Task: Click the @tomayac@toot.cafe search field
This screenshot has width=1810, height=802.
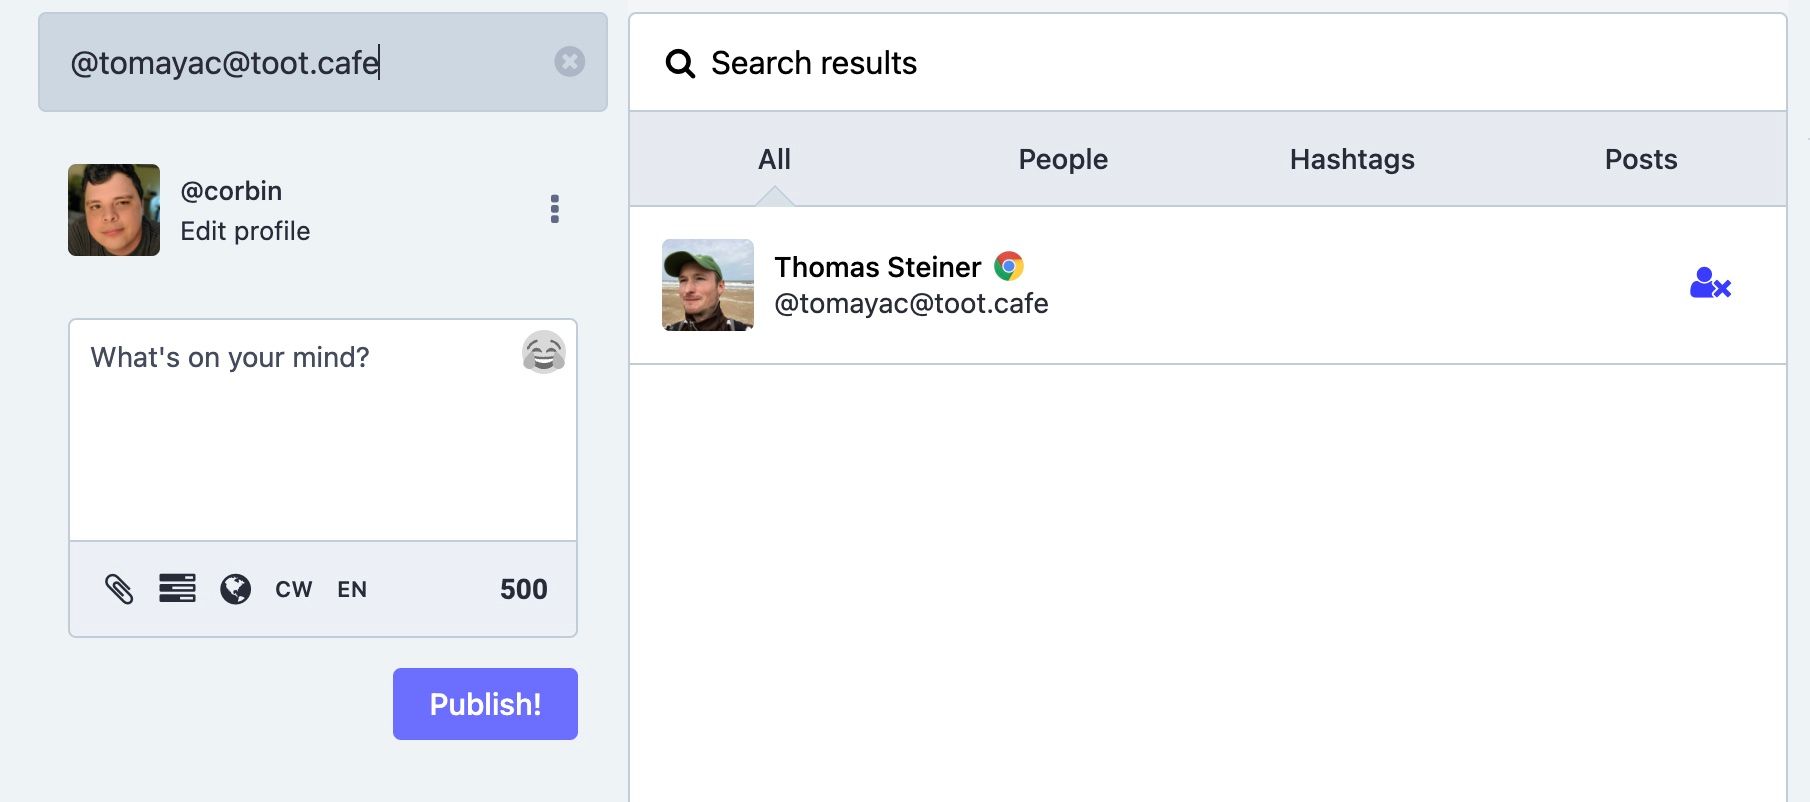Action: pos(300,62)
